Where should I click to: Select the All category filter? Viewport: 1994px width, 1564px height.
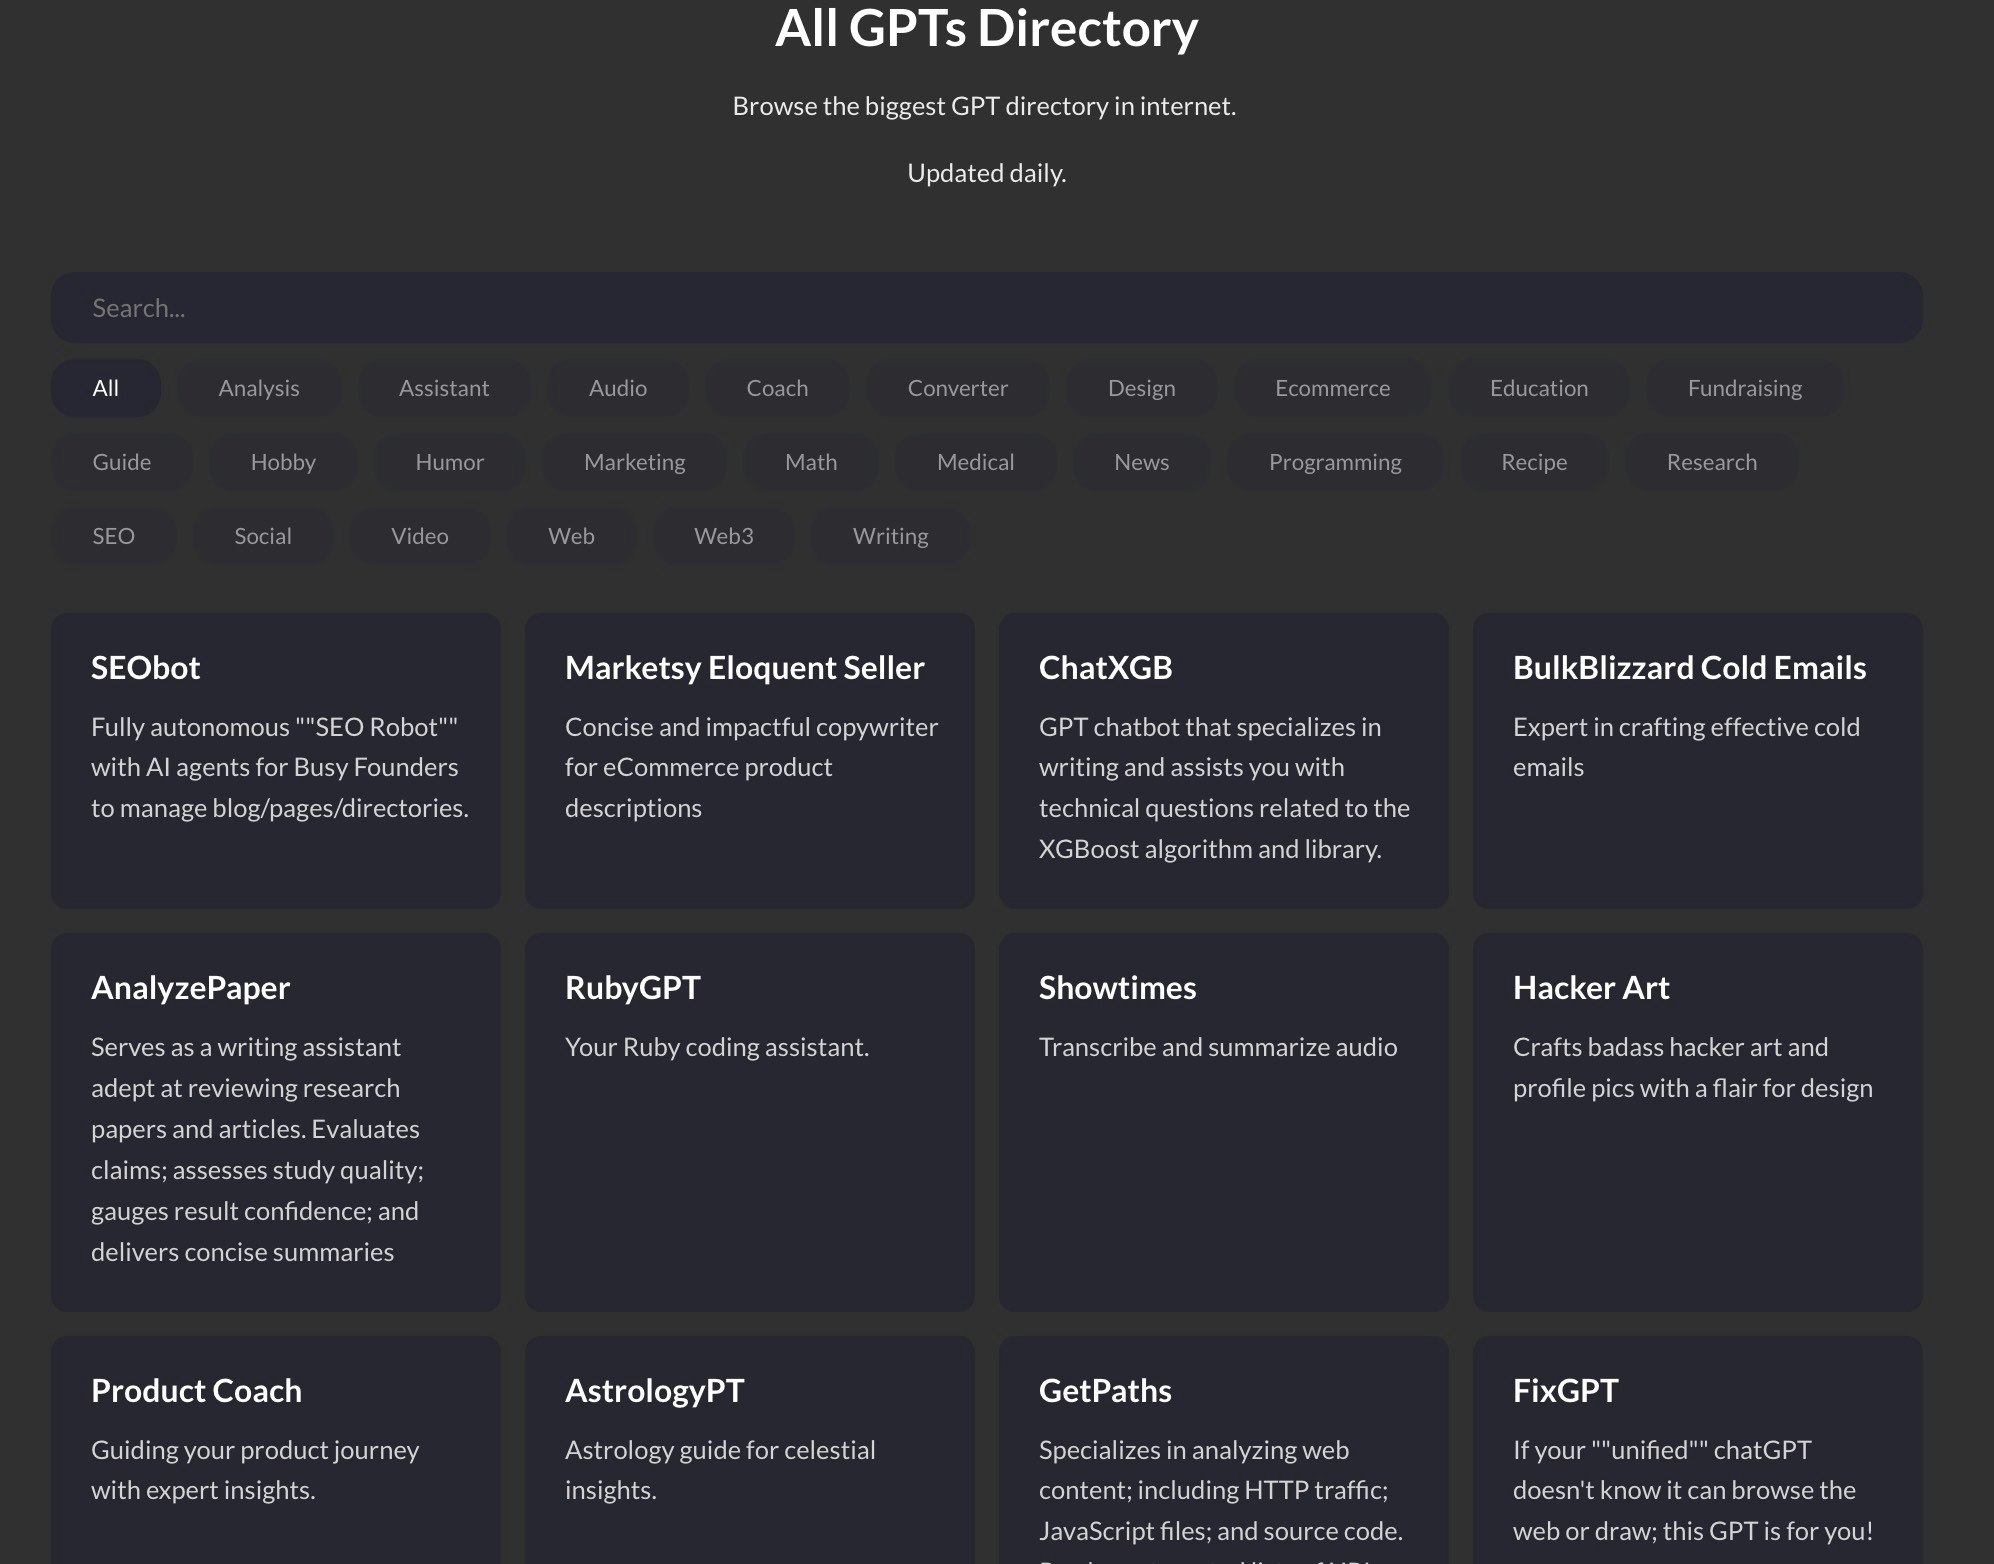tap(106, 388)
